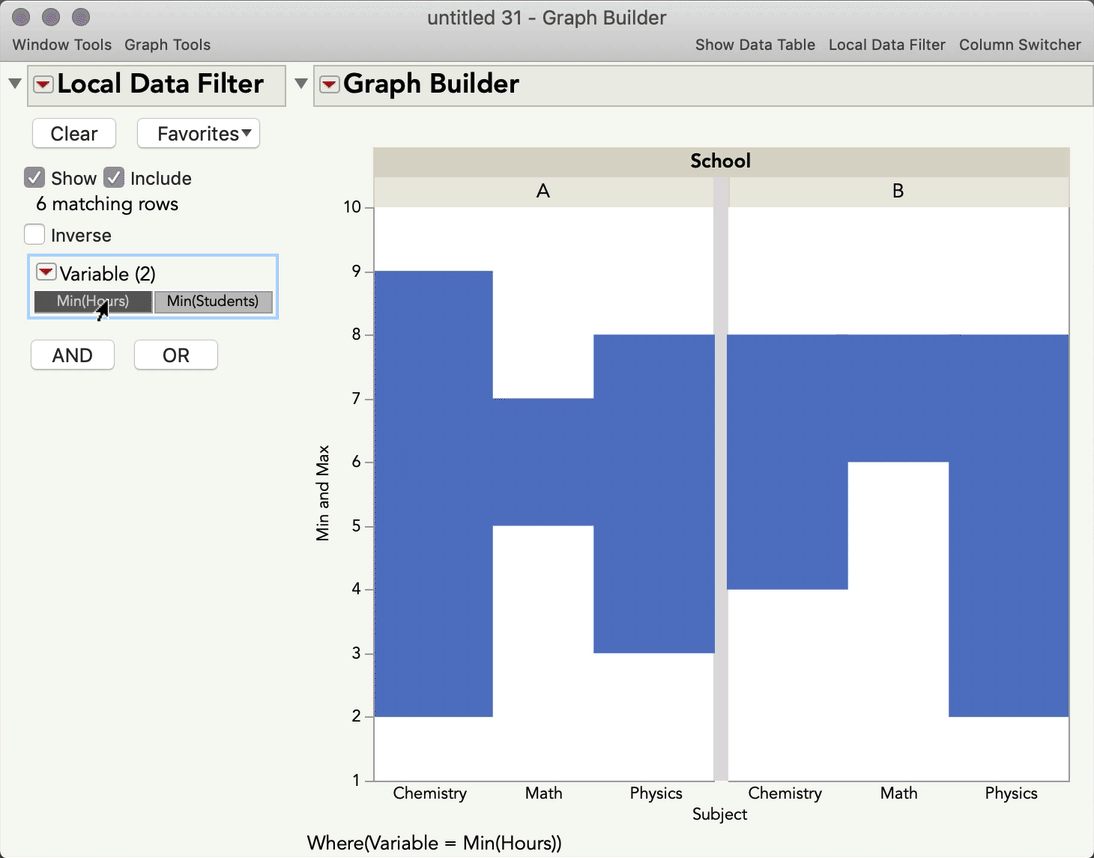This screenshot has height=858, width=1094.
Task: Click Column Switcher in toolbar
Action: 1020,44
